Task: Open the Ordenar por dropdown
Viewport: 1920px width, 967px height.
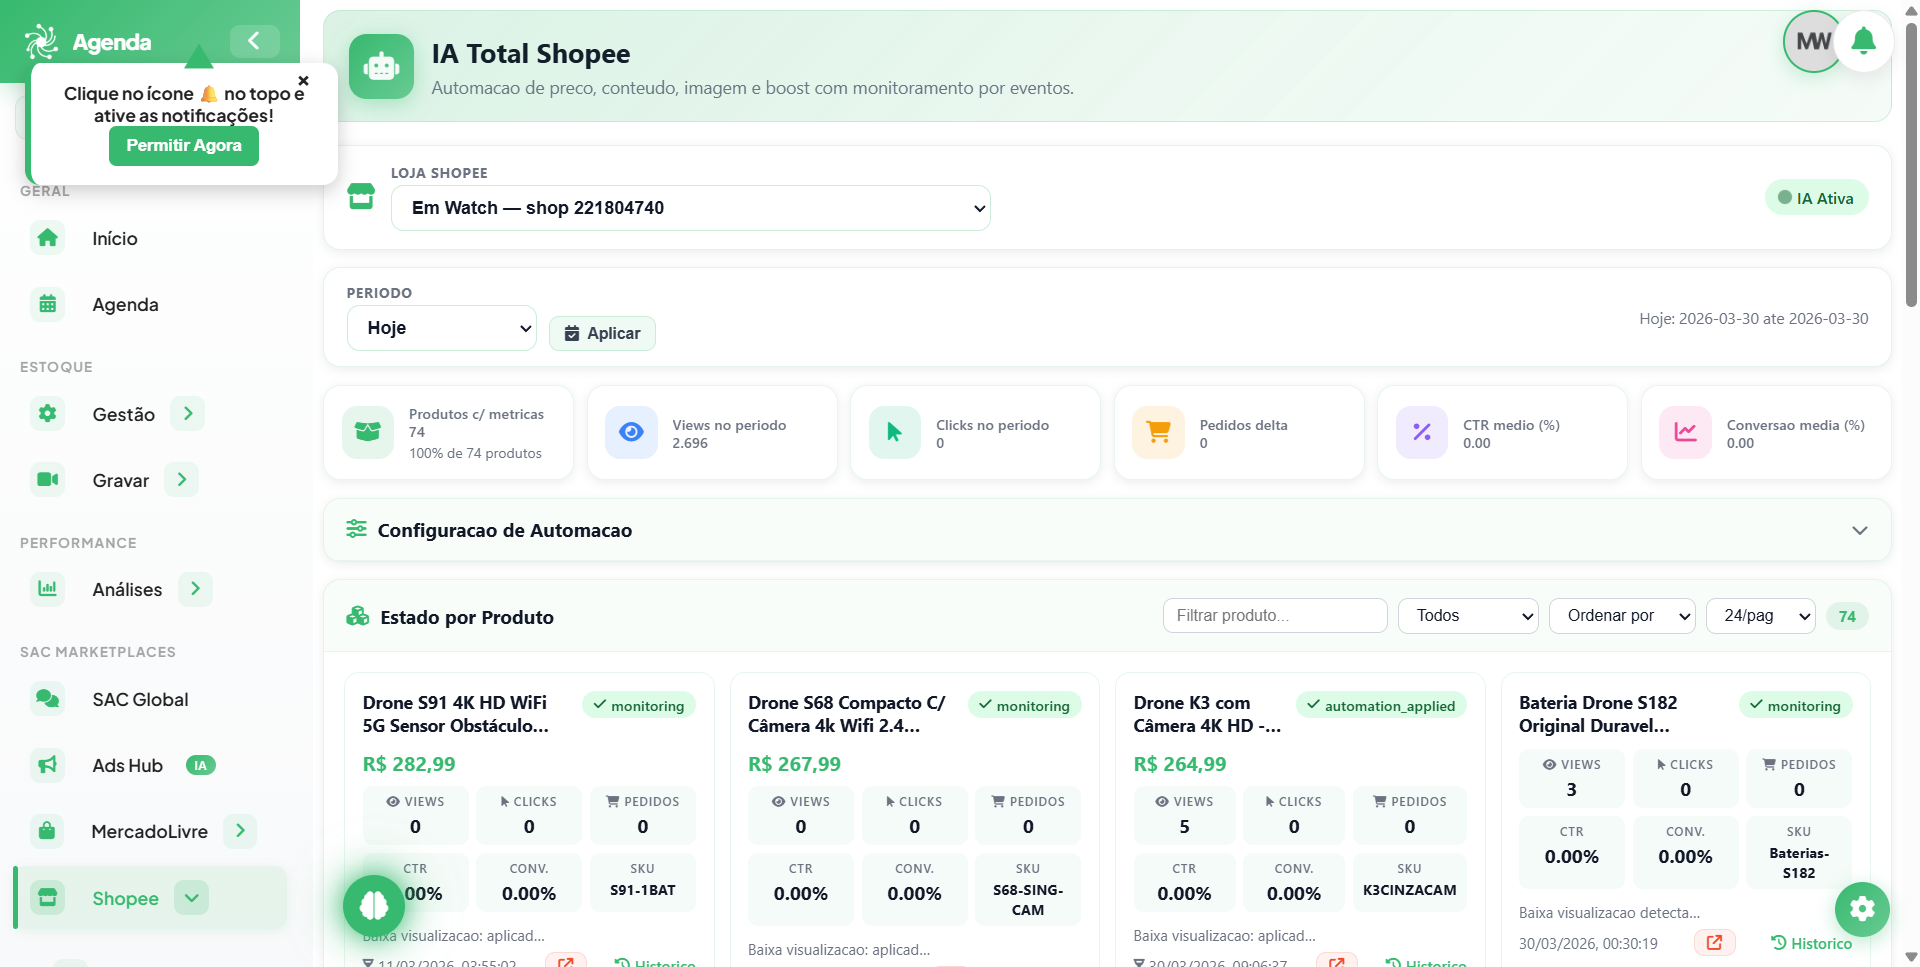Action: 1622,616
